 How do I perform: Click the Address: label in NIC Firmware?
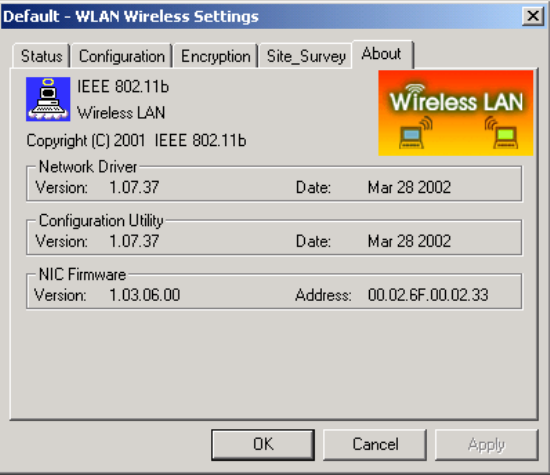click(323, 295)
